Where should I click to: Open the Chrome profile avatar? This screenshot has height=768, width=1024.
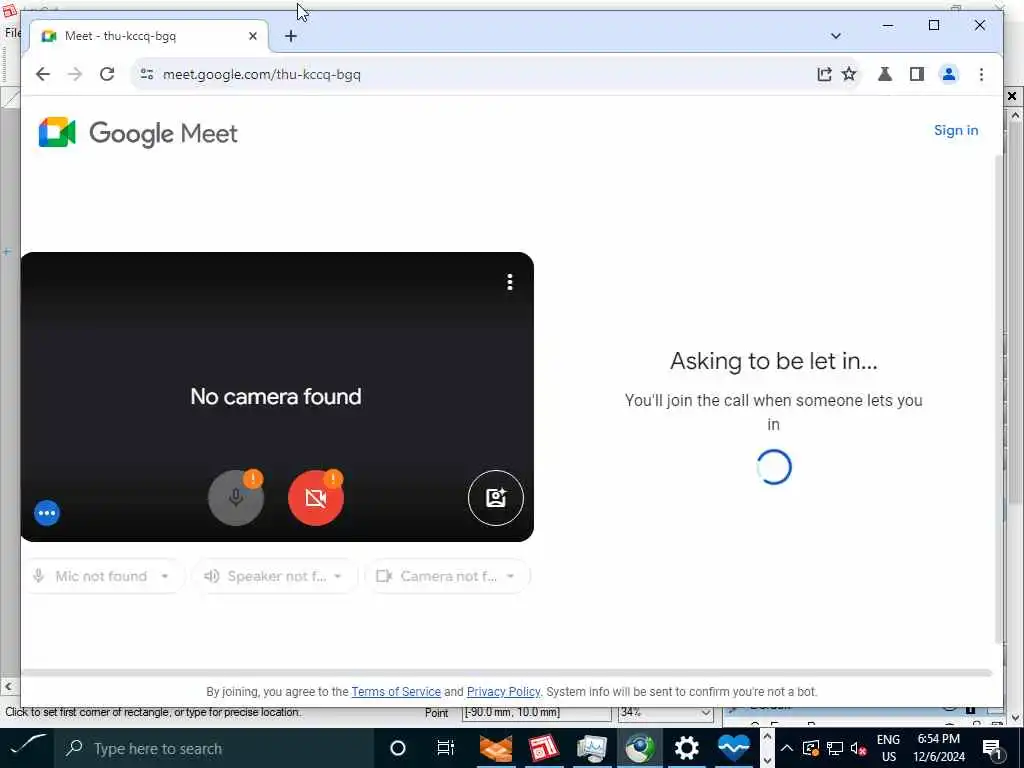tap(949, 74)
